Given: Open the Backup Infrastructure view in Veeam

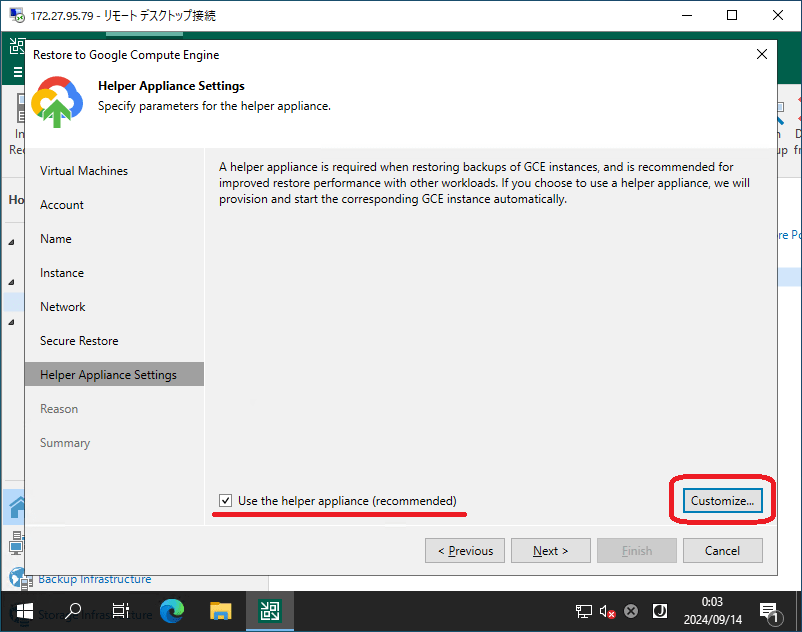Looking at the screenshot, I should [95, 579].
